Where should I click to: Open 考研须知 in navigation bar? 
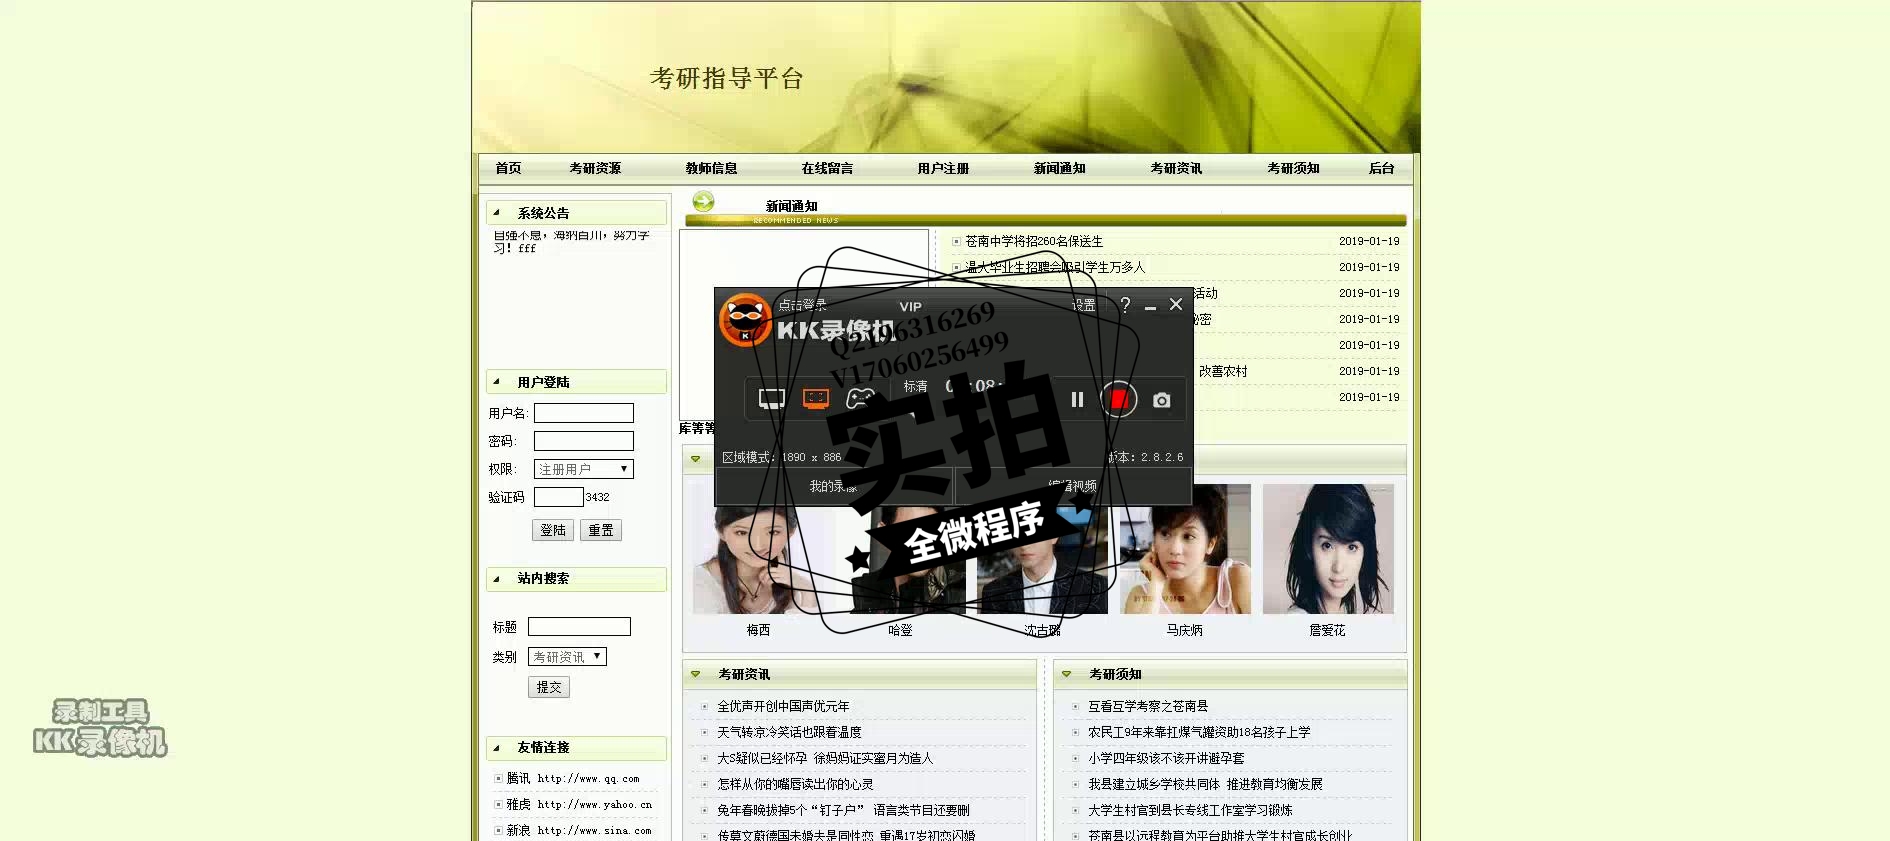click(x=1293, y=168)
